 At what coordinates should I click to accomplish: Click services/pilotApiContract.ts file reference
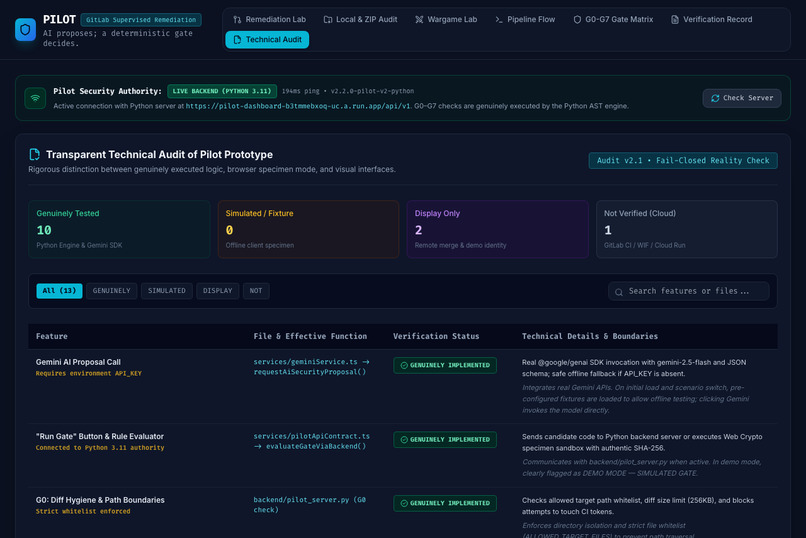click(312, 441)
